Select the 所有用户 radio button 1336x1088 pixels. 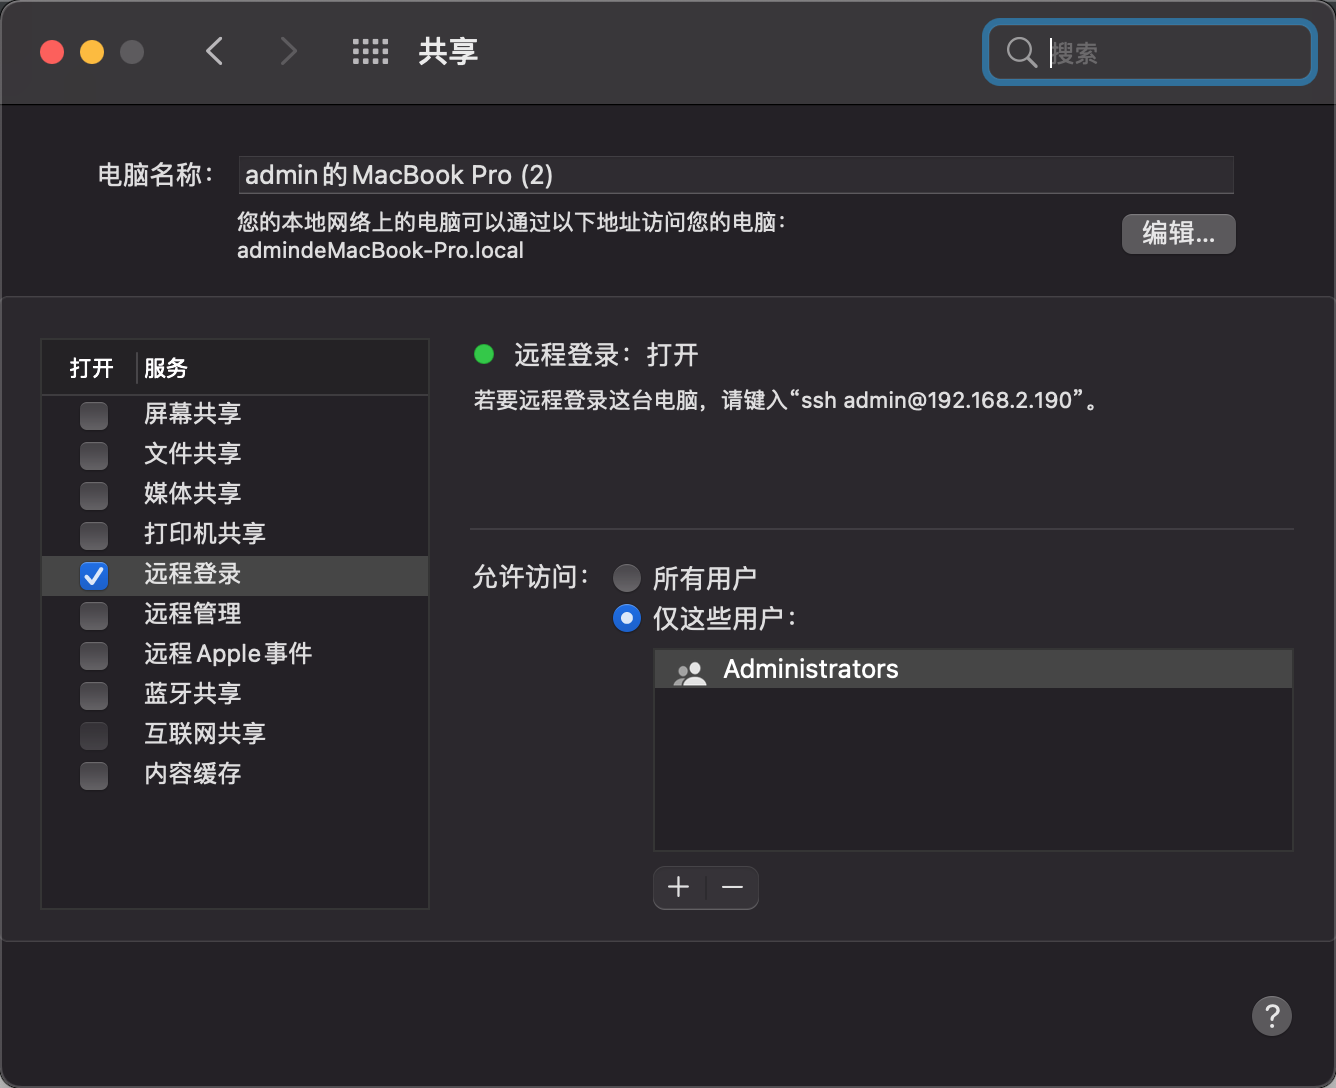[x=627, y=578]
